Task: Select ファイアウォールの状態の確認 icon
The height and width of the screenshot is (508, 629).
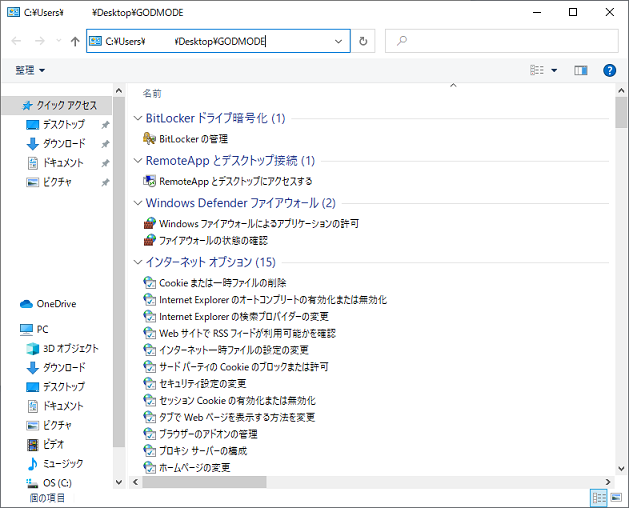Action: click(149, 240)
